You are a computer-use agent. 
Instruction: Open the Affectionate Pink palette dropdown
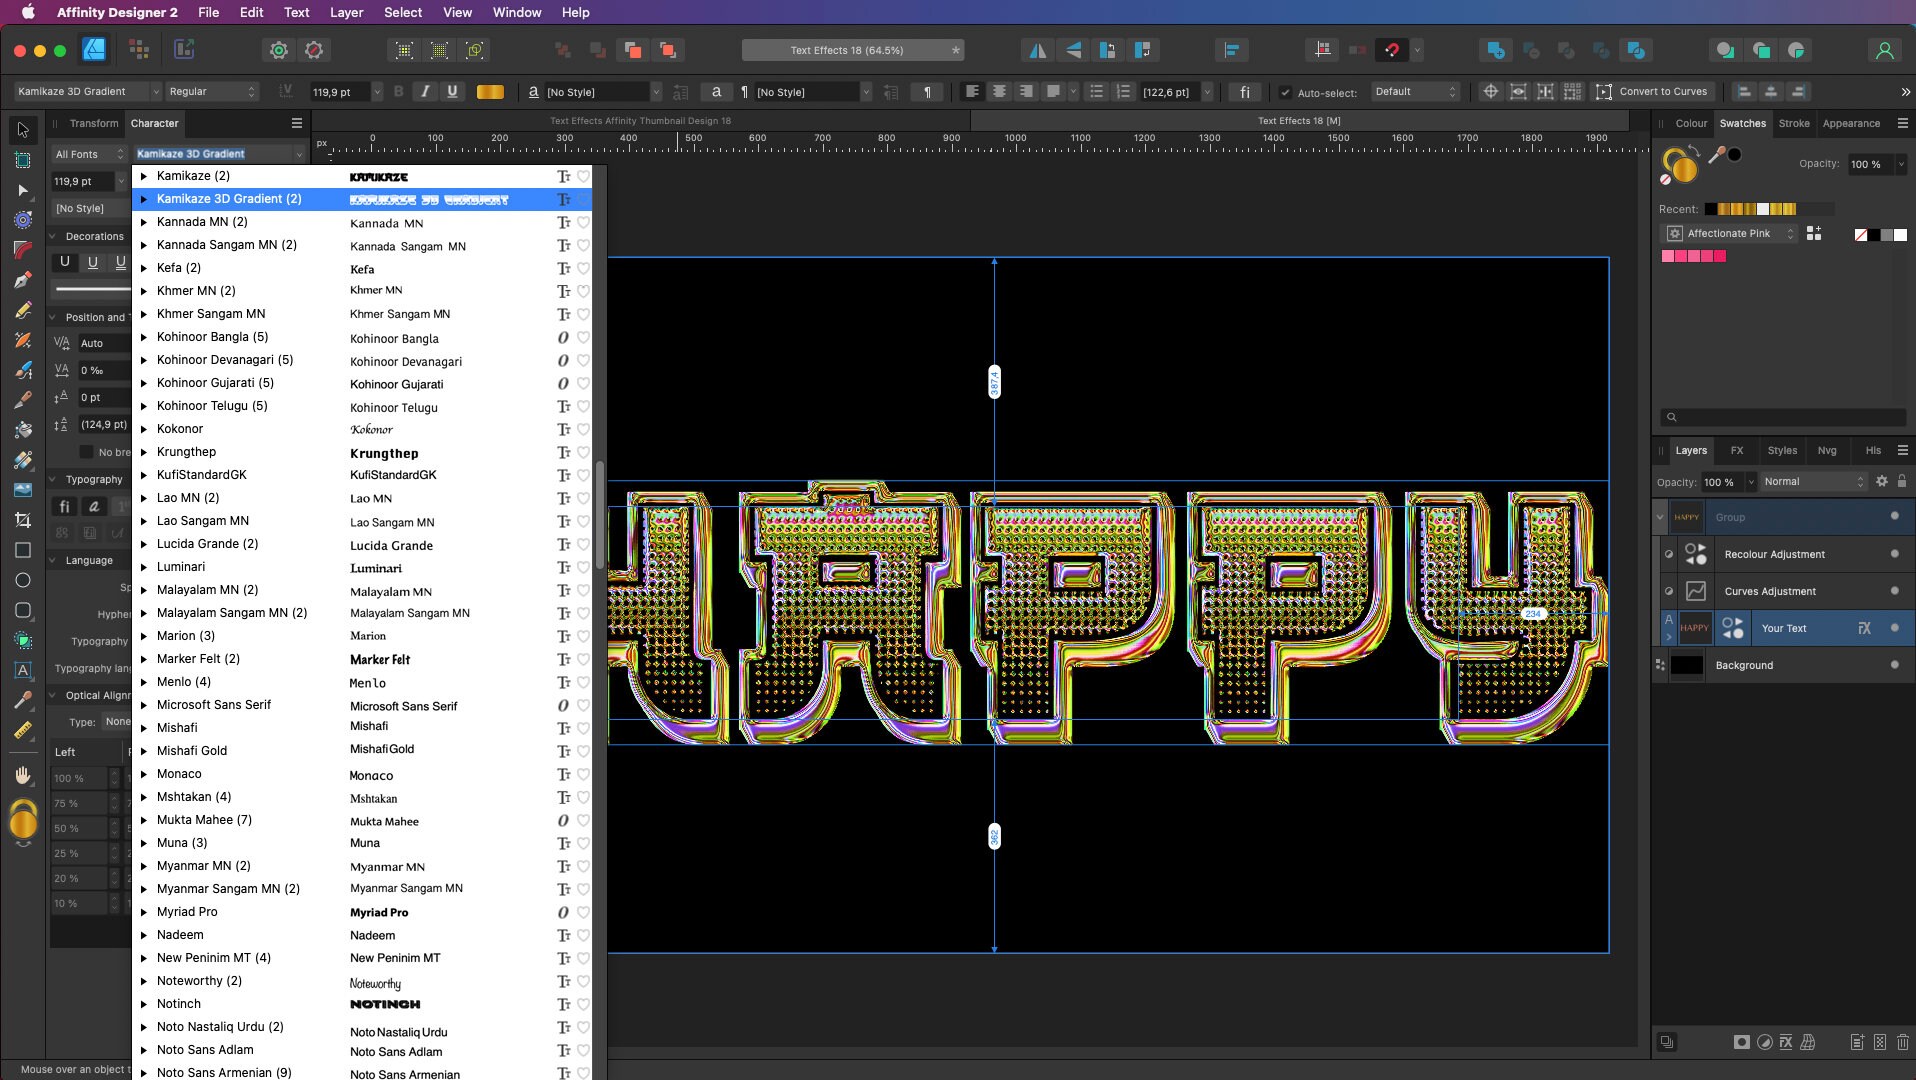[x=1729, y=233]
